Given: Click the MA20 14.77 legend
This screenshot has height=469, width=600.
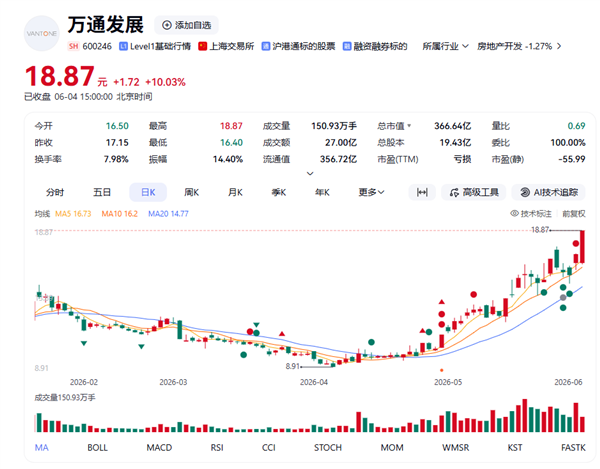Looking at the screenshot, I should 168,213.
